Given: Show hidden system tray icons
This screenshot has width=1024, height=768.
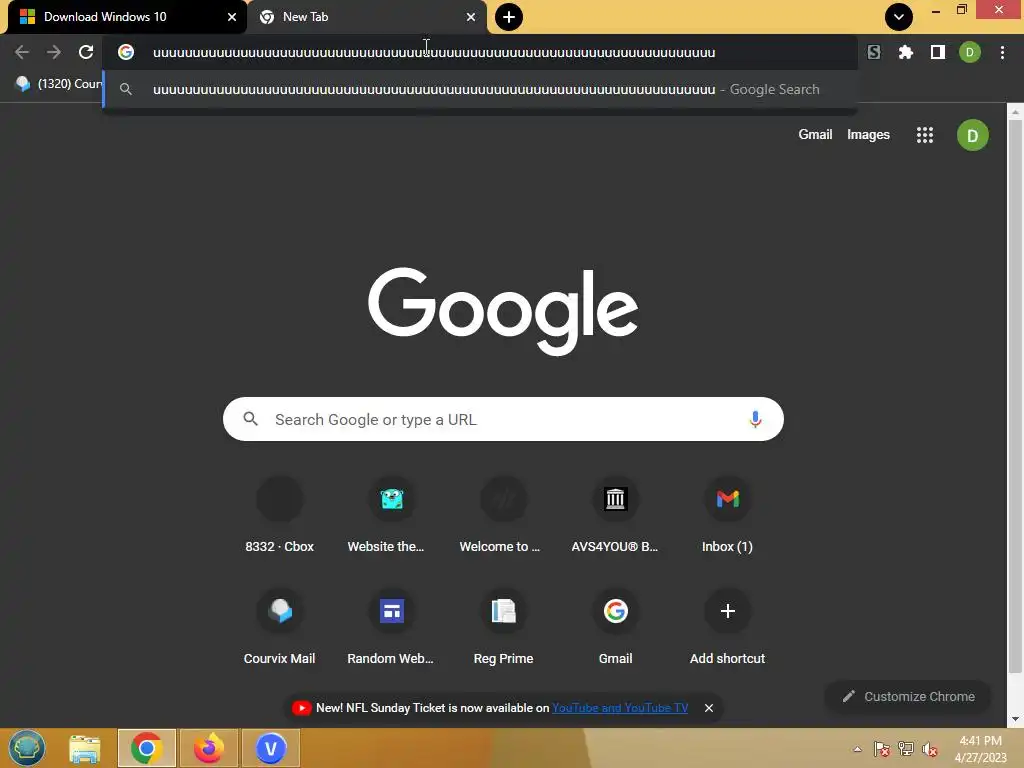Looking at the screenshot, I should [x=857, y=749].
